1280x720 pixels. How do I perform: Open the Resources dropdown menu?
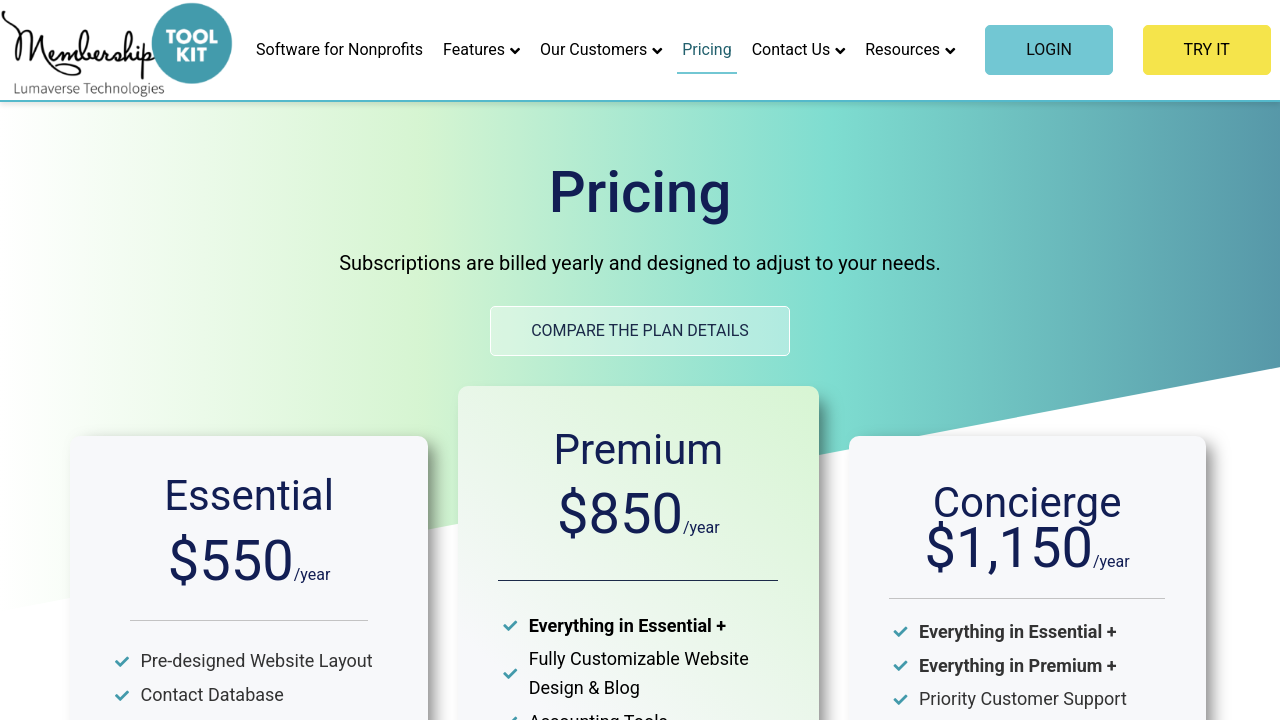[910, 50]
